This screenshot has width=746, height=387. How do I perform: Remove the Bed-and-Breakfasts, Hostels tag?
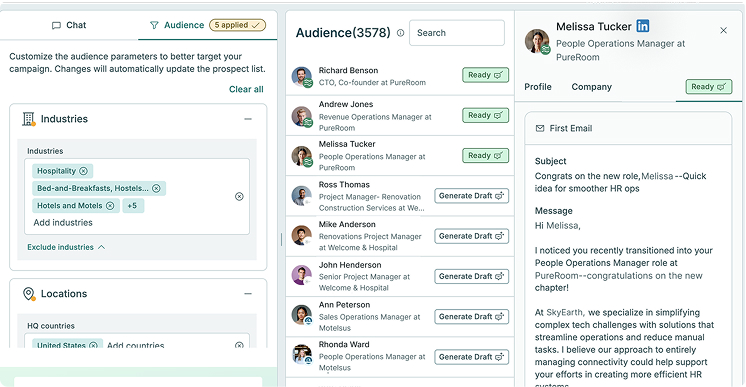point(156,189)
